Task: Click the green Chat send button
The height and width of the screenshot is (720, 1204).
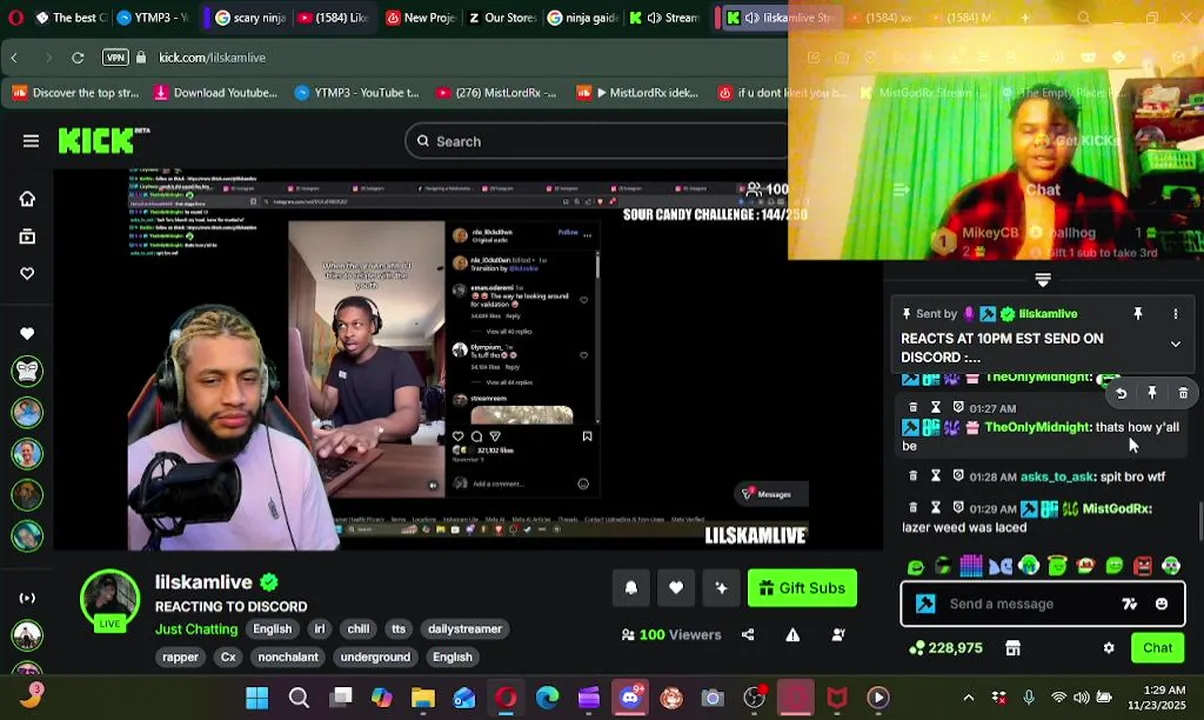Action: tap(1157, 648)
